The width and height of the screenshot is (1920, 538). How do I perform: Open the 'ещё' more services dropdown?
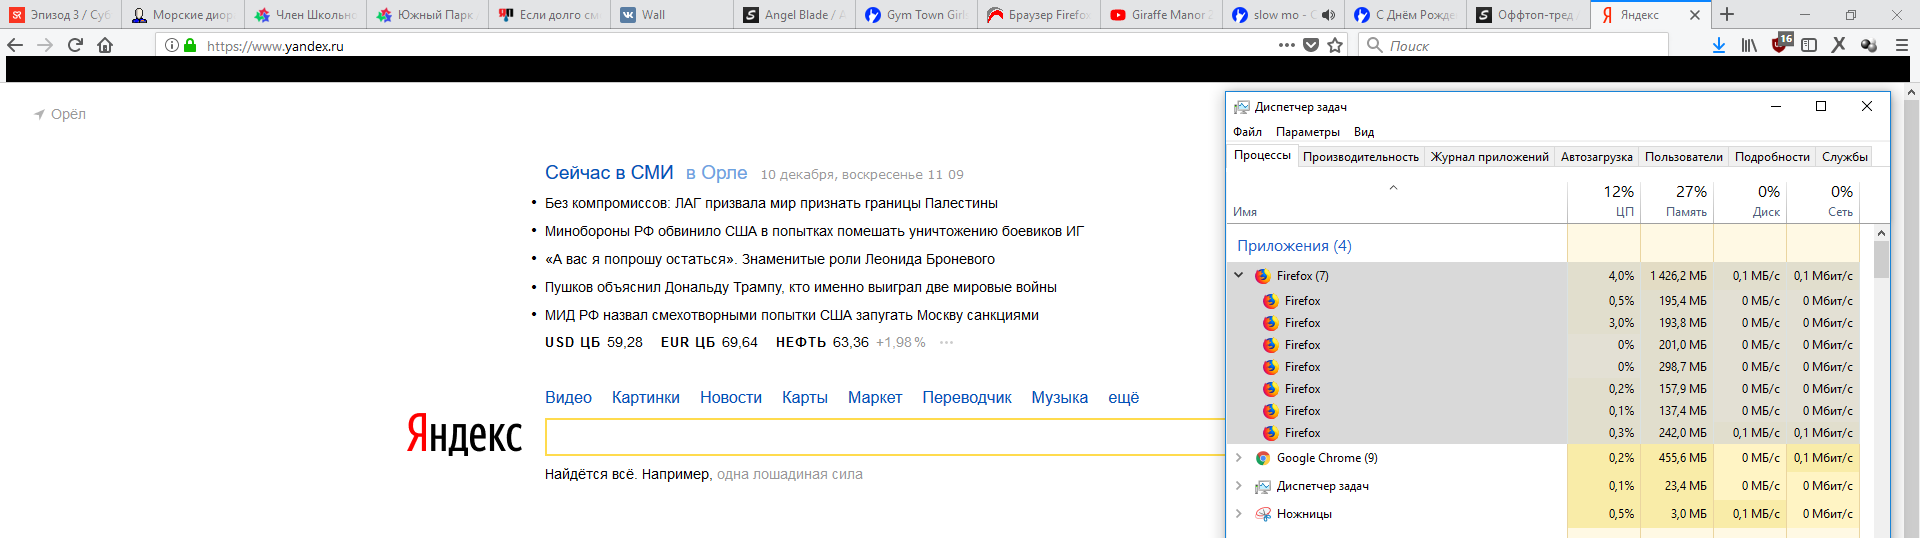click(1123, 397)
